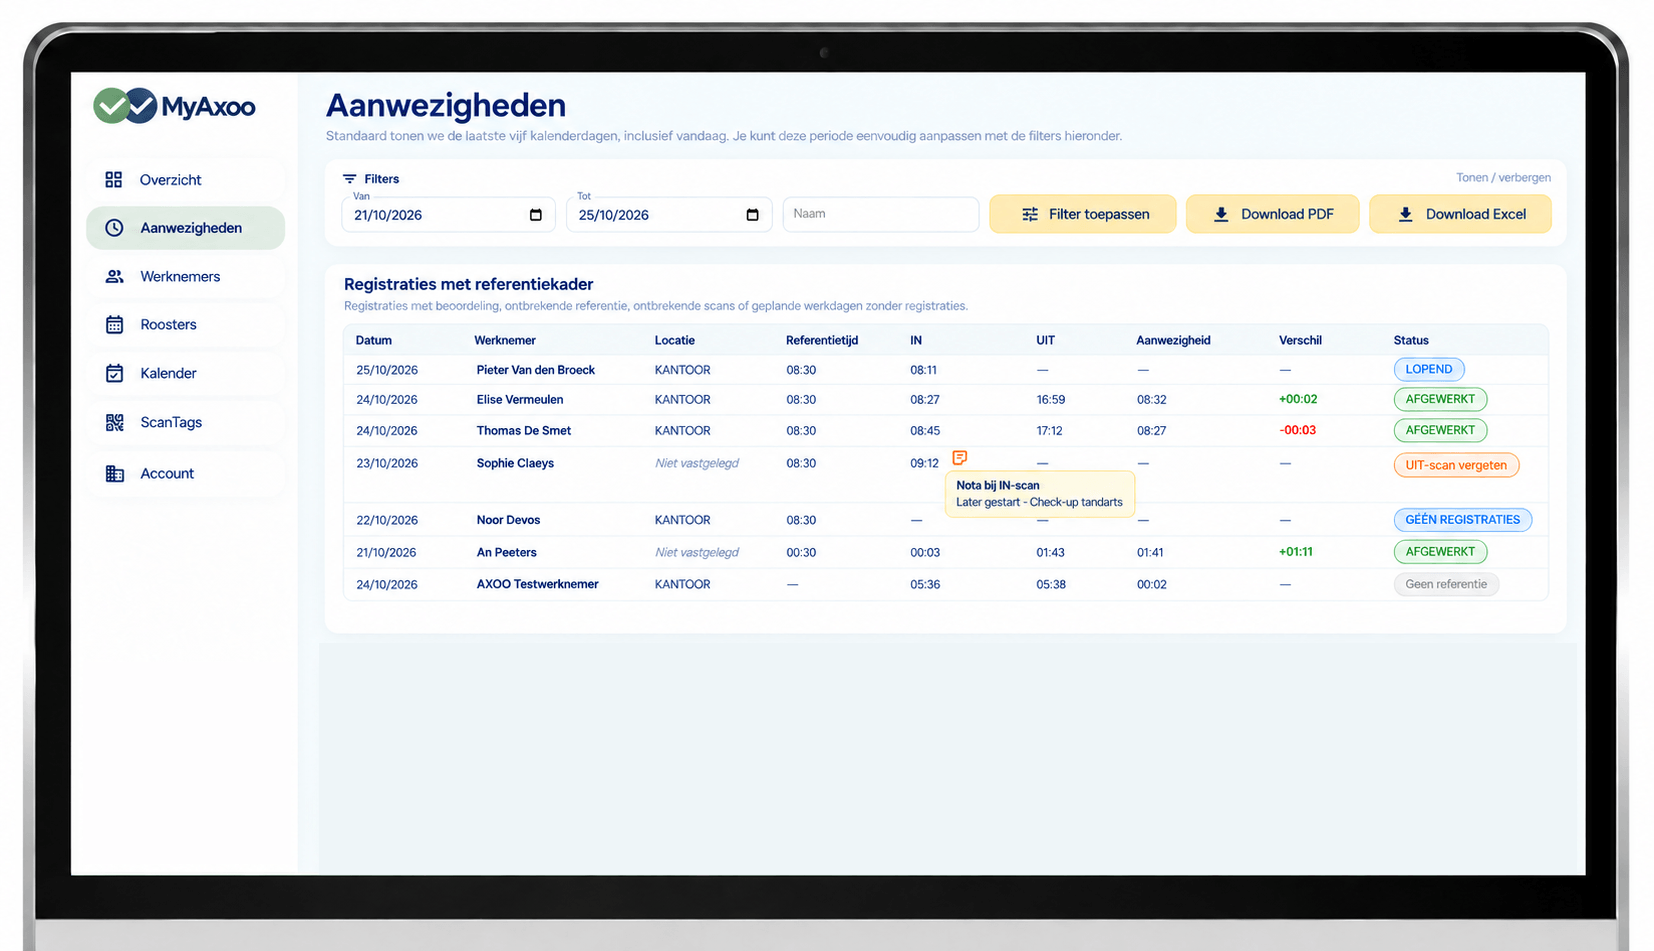This screenshot has width=1654, height=951.
Task: Click the UIT-scan vergeten status badge
Action: 1456,465
